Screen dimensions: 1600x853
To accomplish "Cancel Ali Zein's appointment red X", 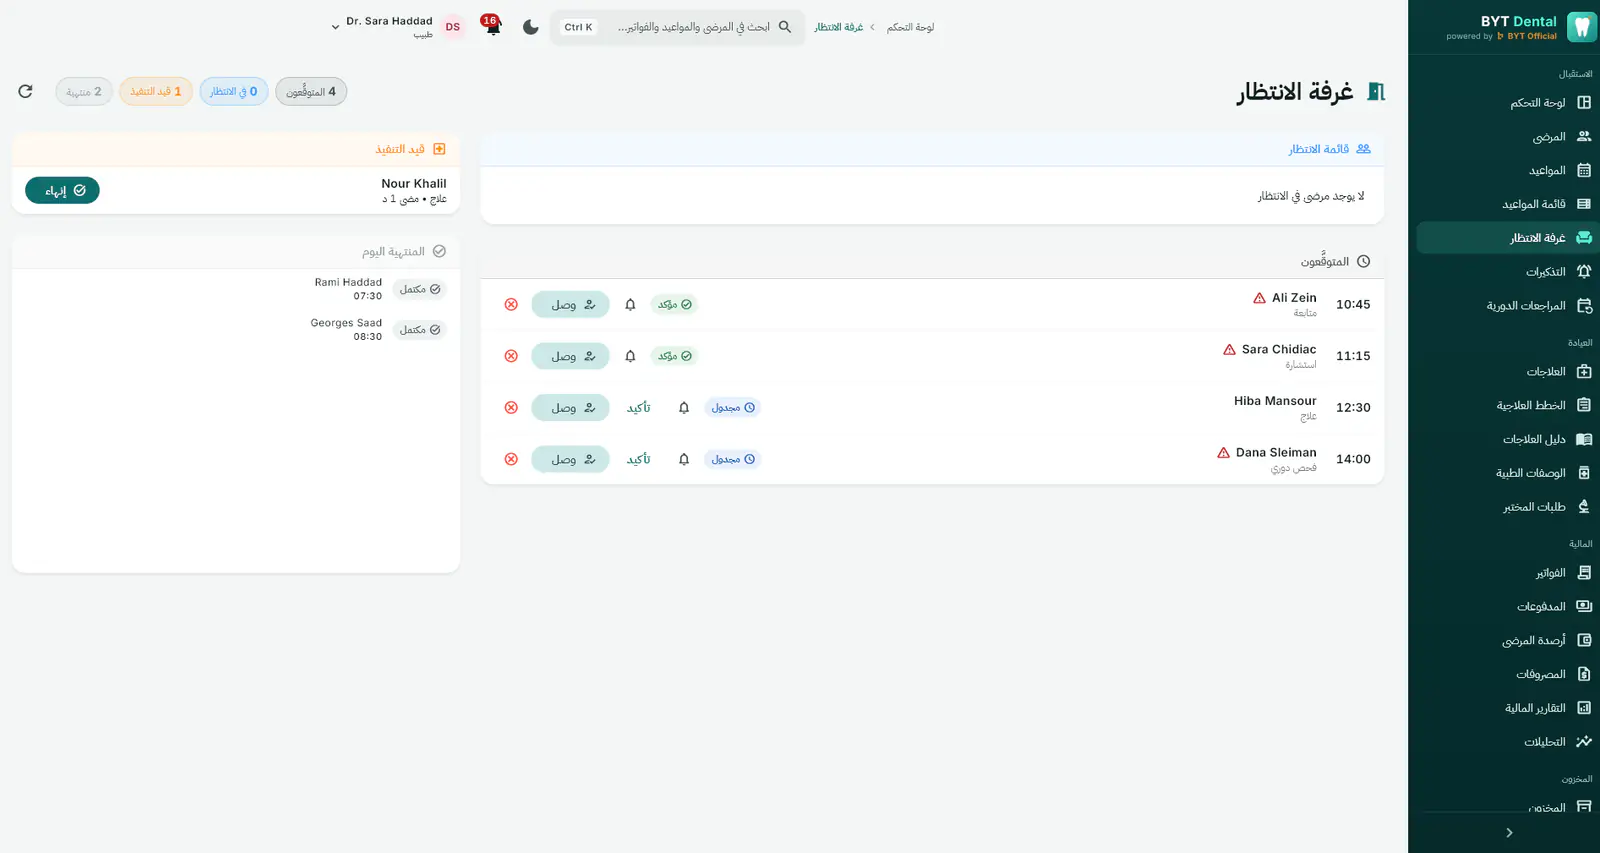I will tap(511, 304).
